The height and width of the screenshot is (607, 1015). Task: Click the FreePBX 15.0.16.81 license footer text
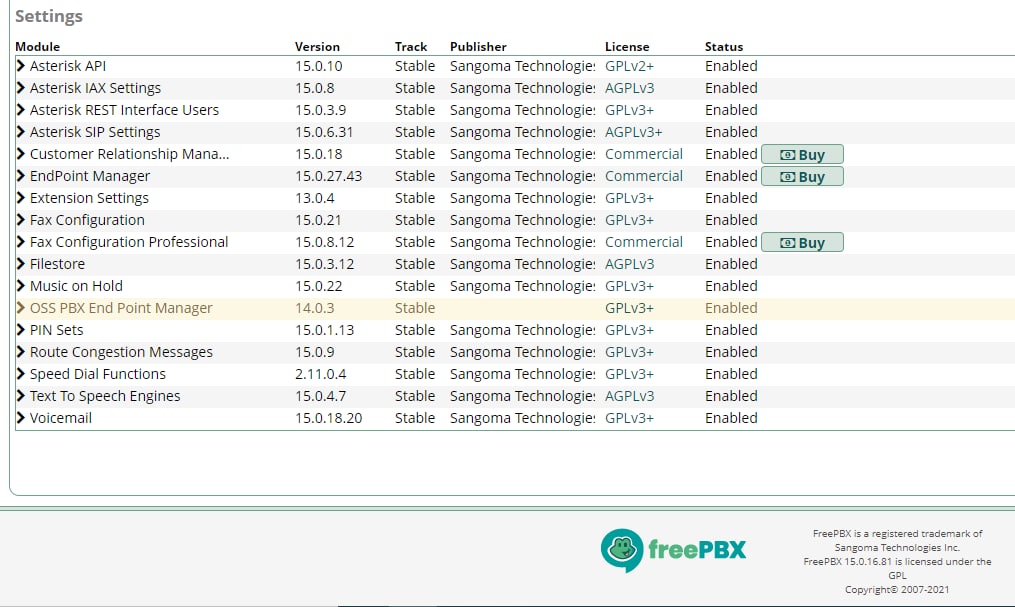pyautogui.click(x=897, y=568)
